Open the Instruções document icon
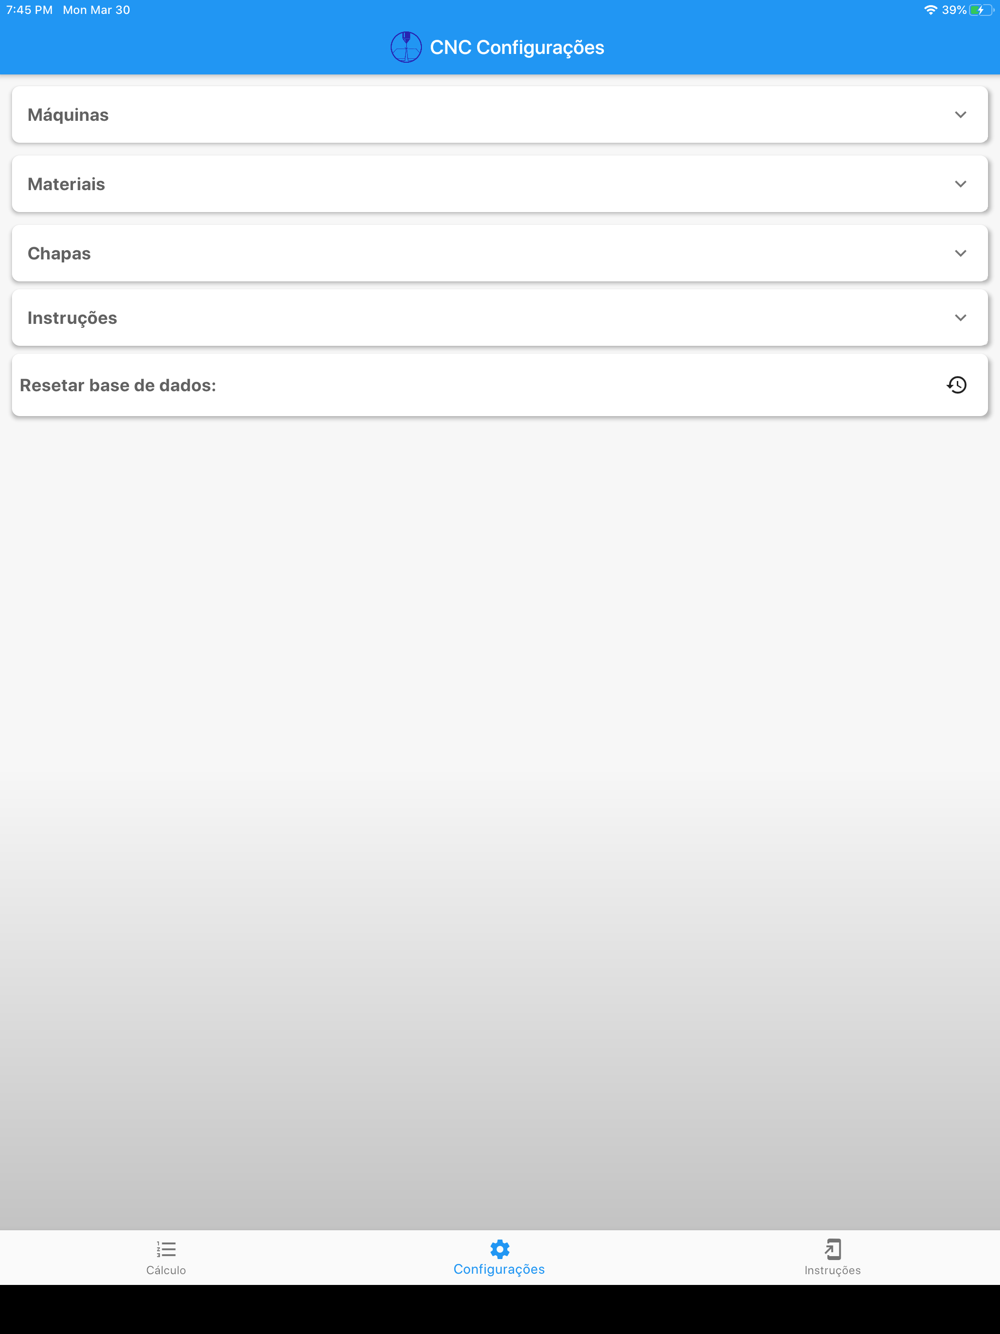 click(x=832, y=1249)
